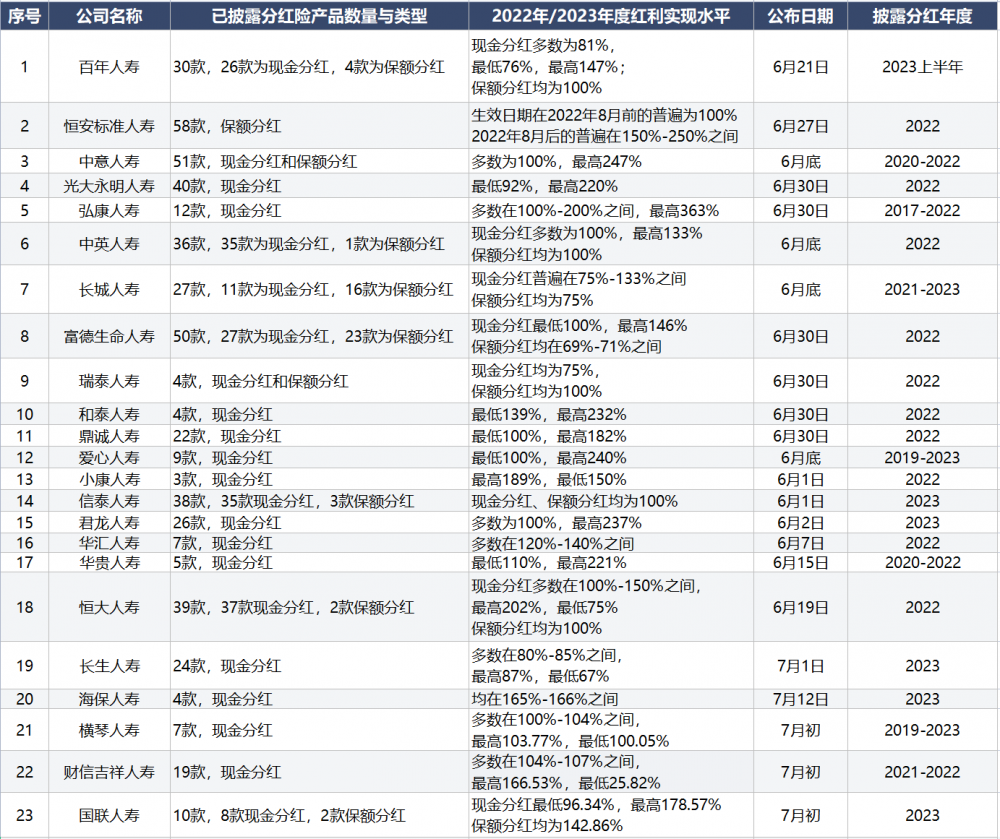Select the 多数为100%，最高237% cell
Viewport: 1000px width, 839px height.
point(610,523)
